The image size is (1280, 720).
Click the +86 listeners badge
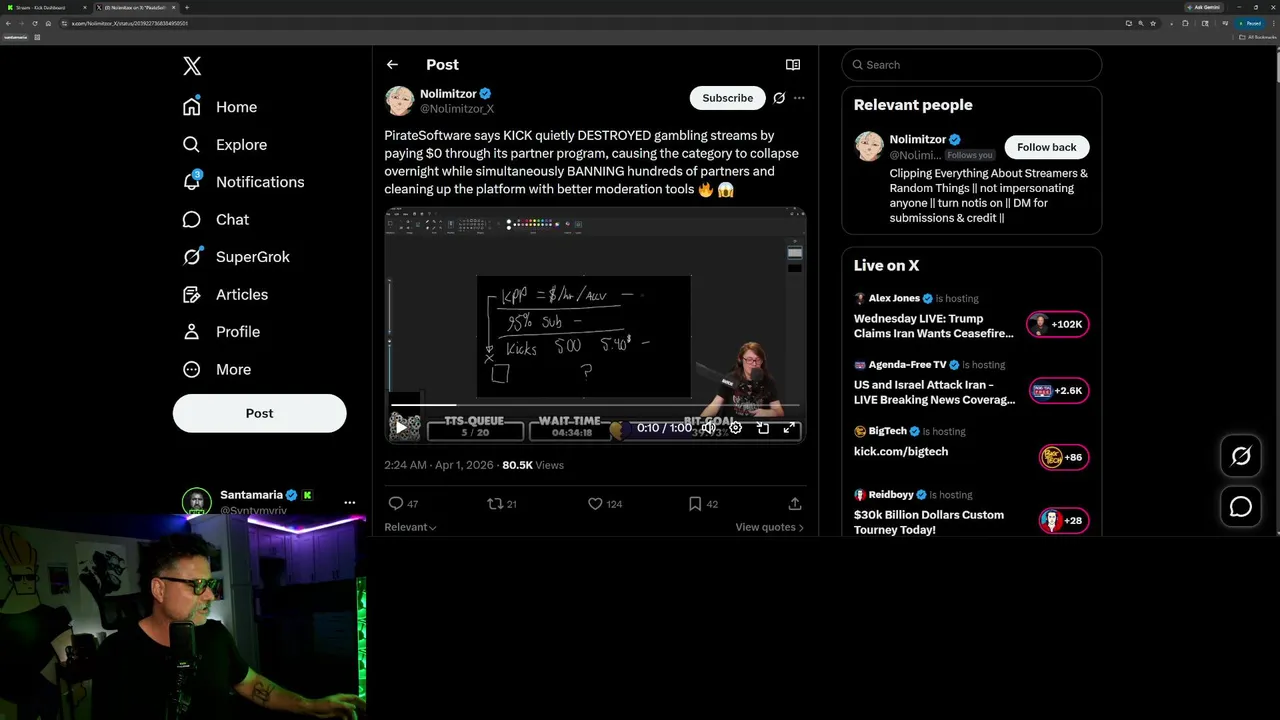[x=1063, y=457]
